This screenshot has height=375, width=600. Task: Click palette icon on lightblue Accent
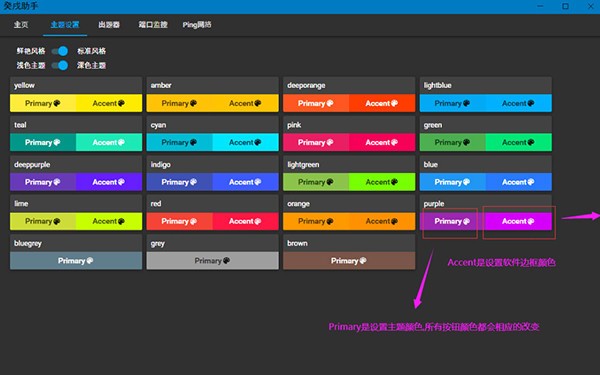click(x=531, y=103)
